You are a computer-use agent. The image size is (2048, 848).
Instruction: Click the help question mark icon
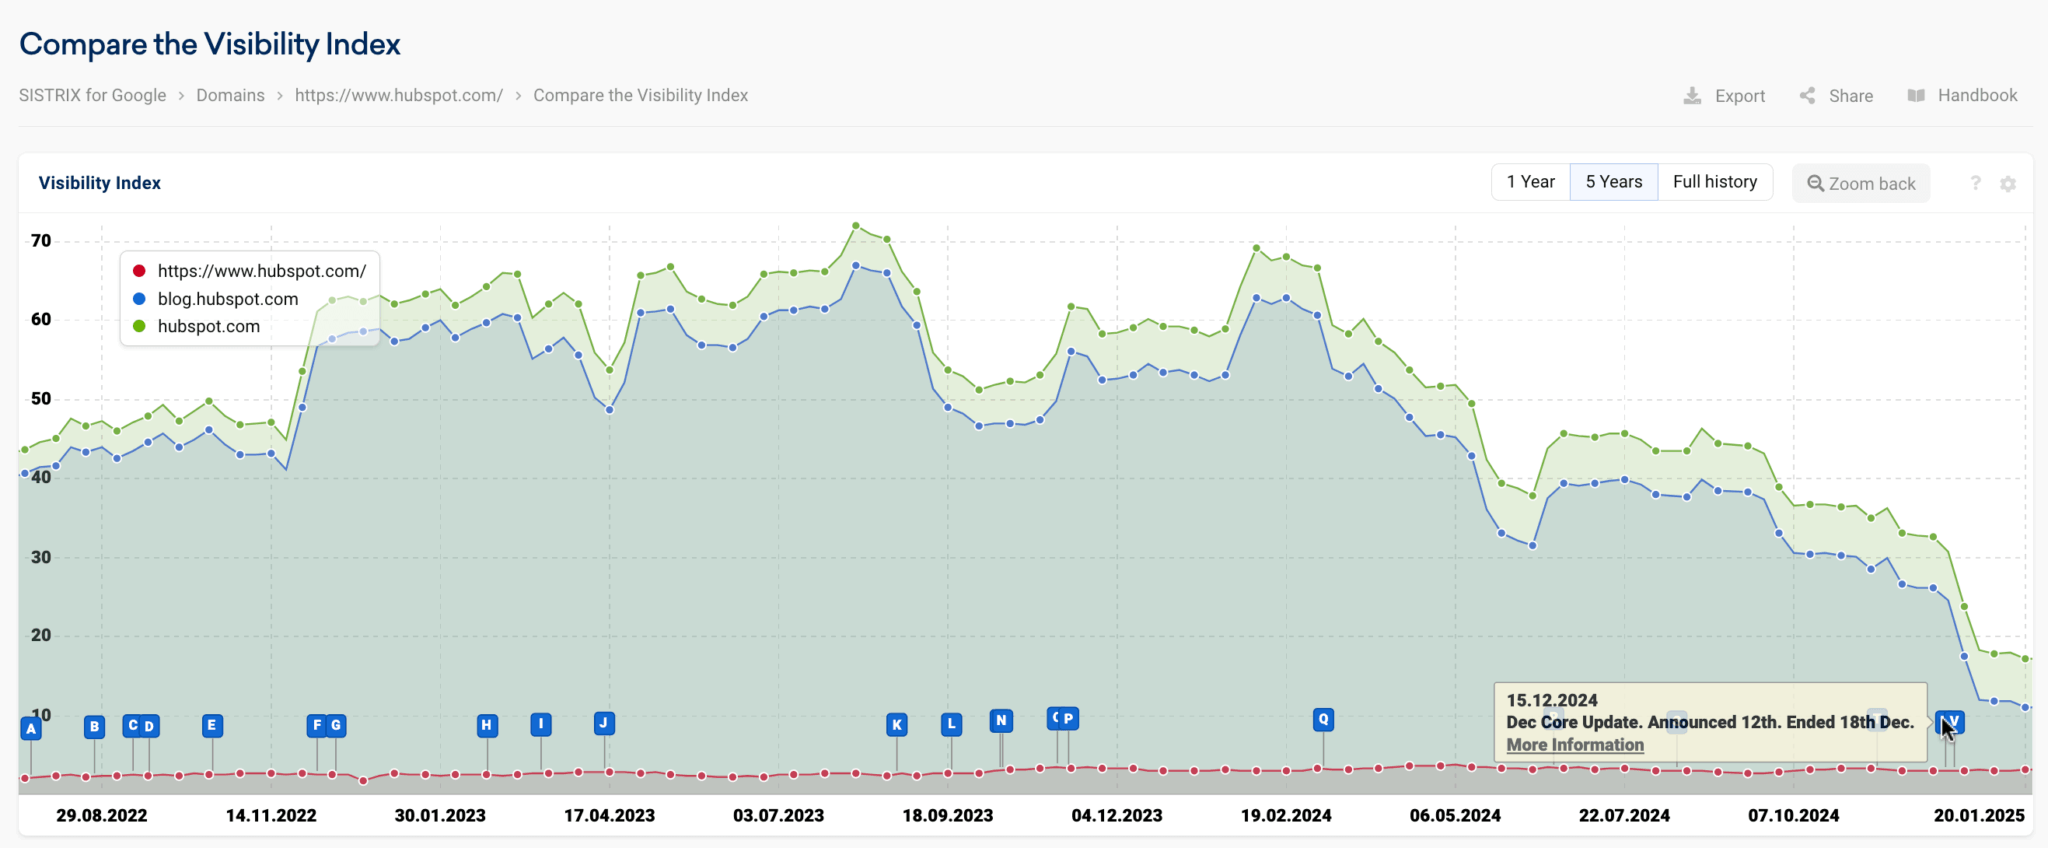[1975, 183]
